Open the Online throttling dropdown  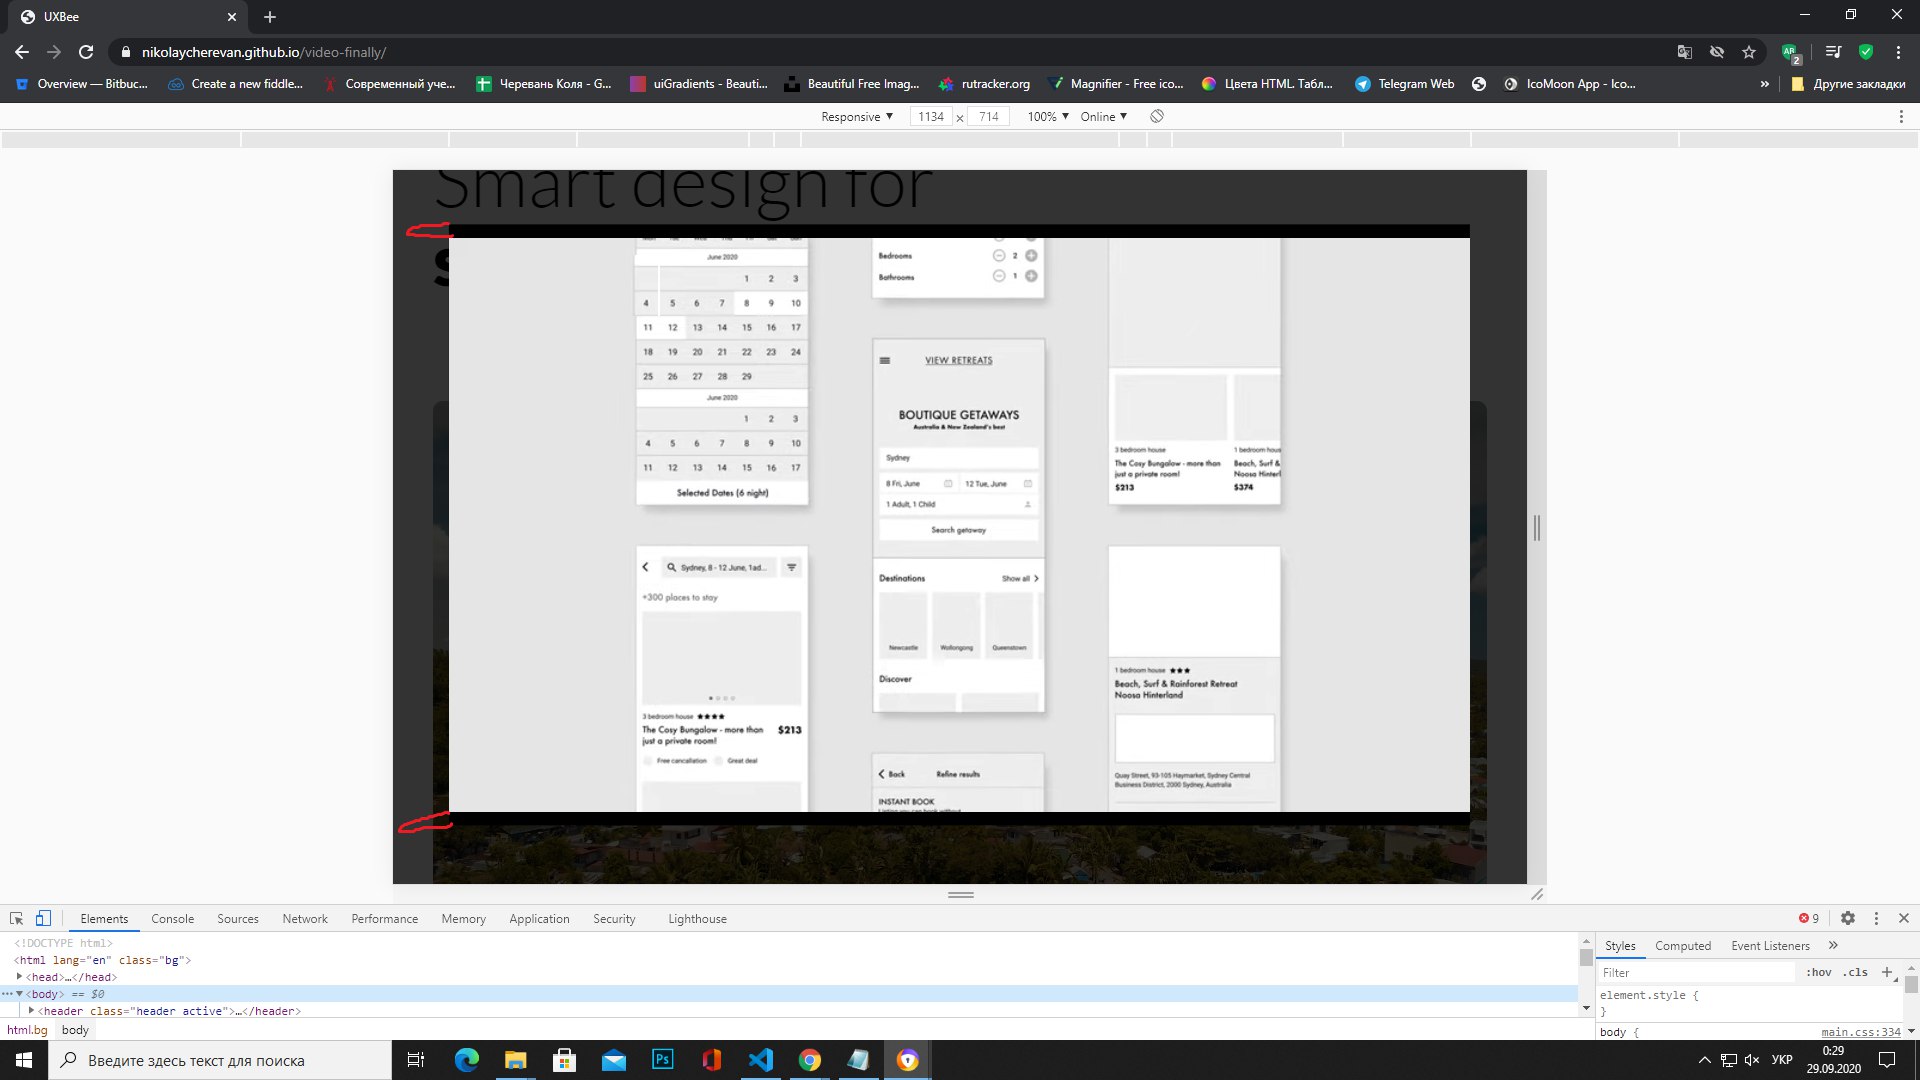pos(1104,117)
